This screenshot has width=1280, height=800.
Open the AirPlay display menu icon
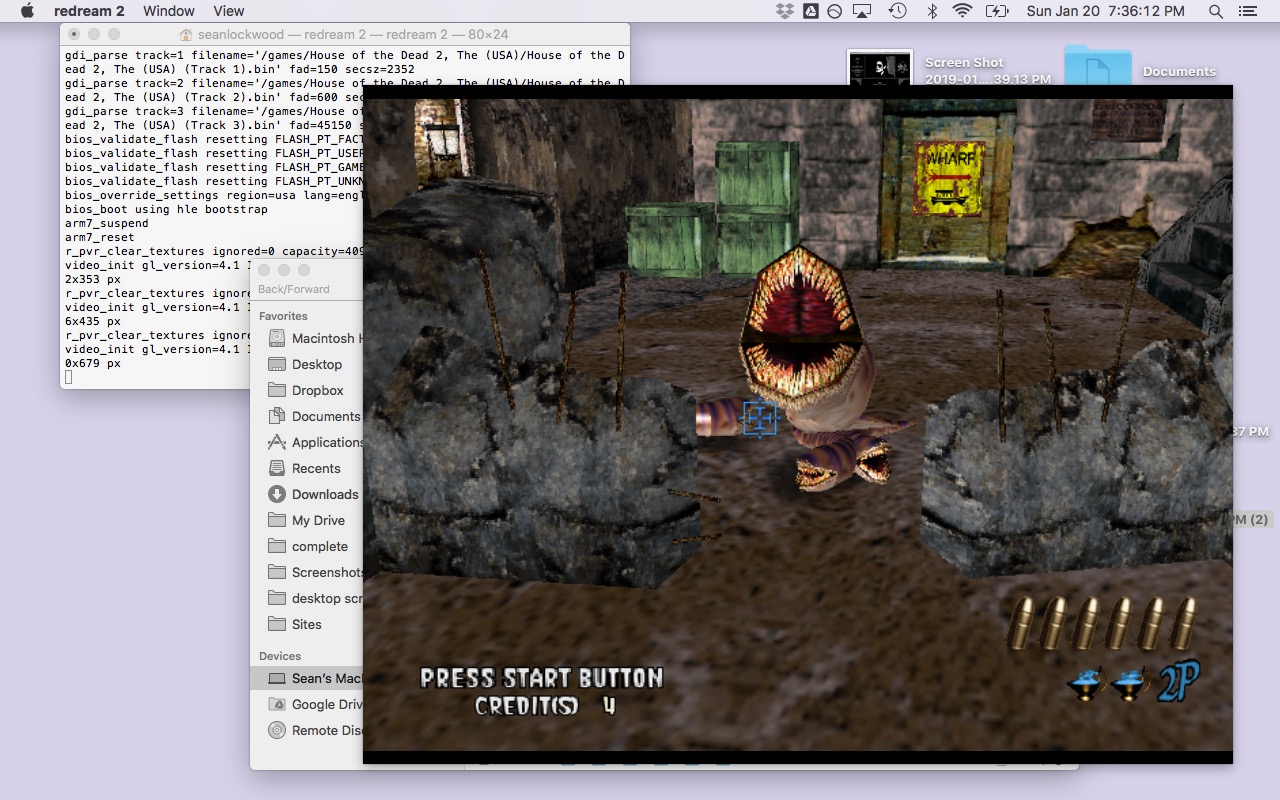862,11
